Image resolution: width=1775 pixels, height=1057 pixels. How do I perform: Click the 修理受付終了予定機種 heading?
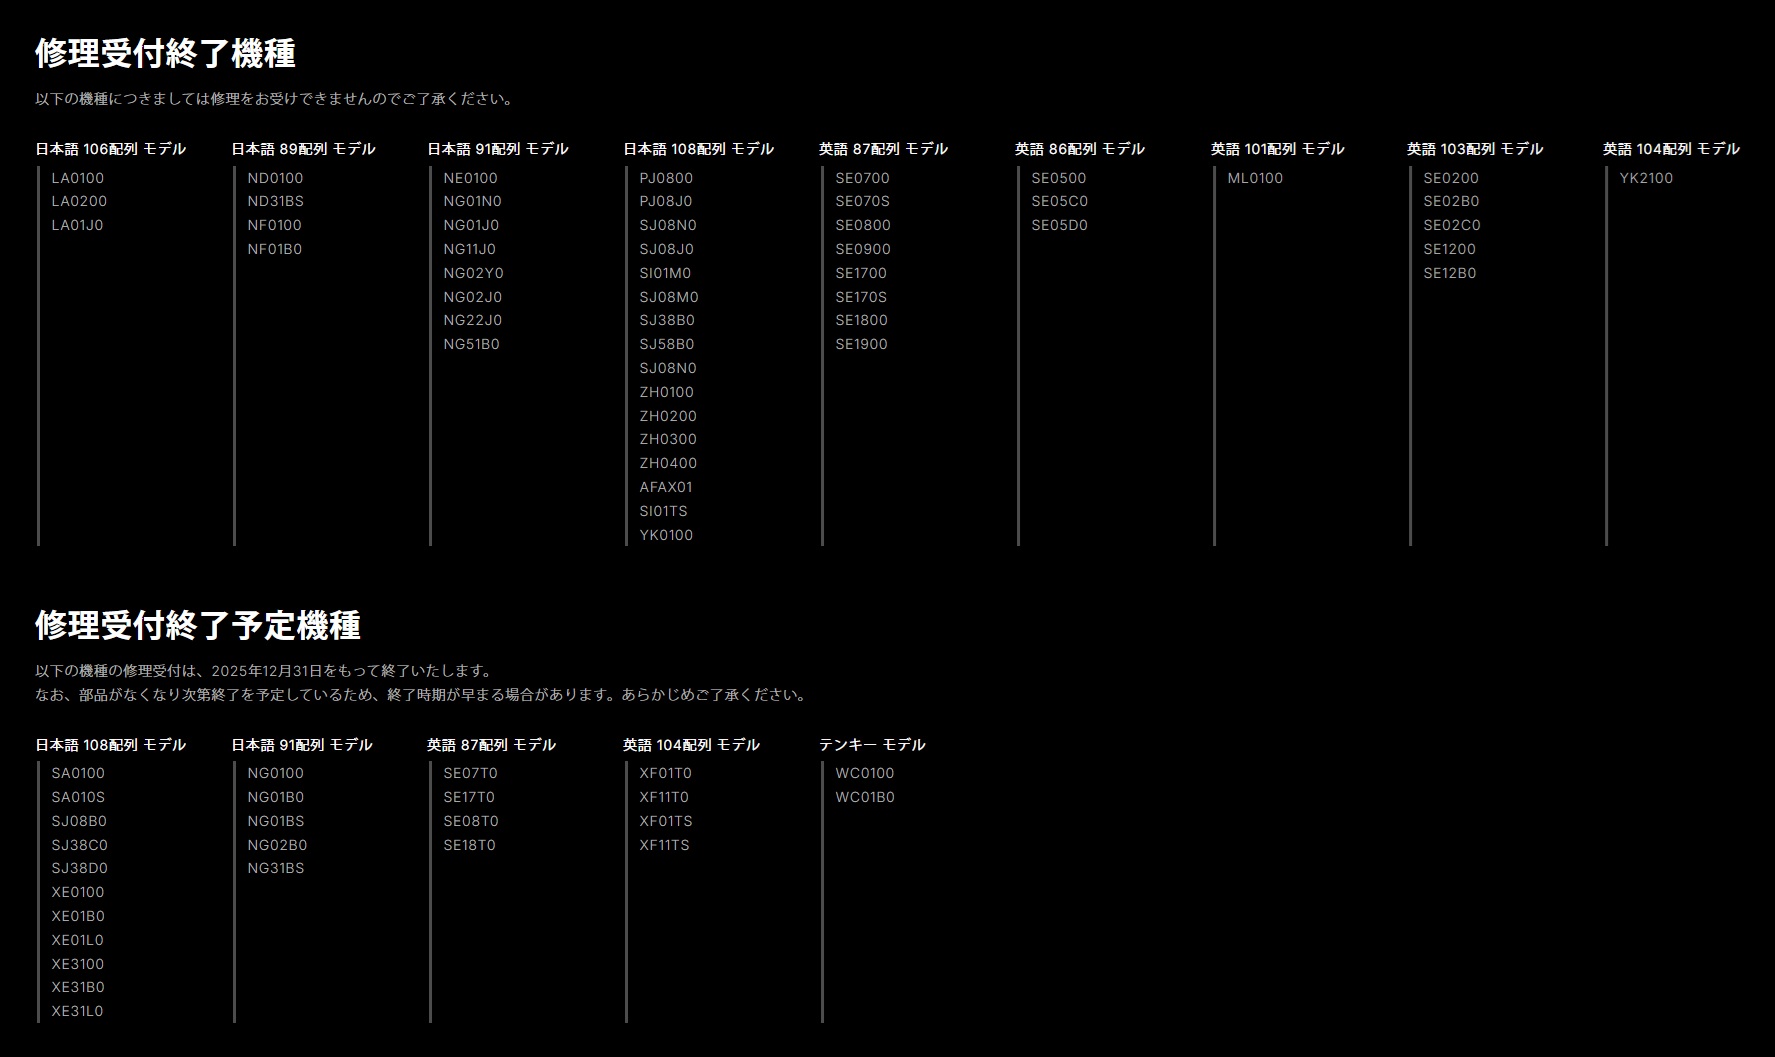198,626
